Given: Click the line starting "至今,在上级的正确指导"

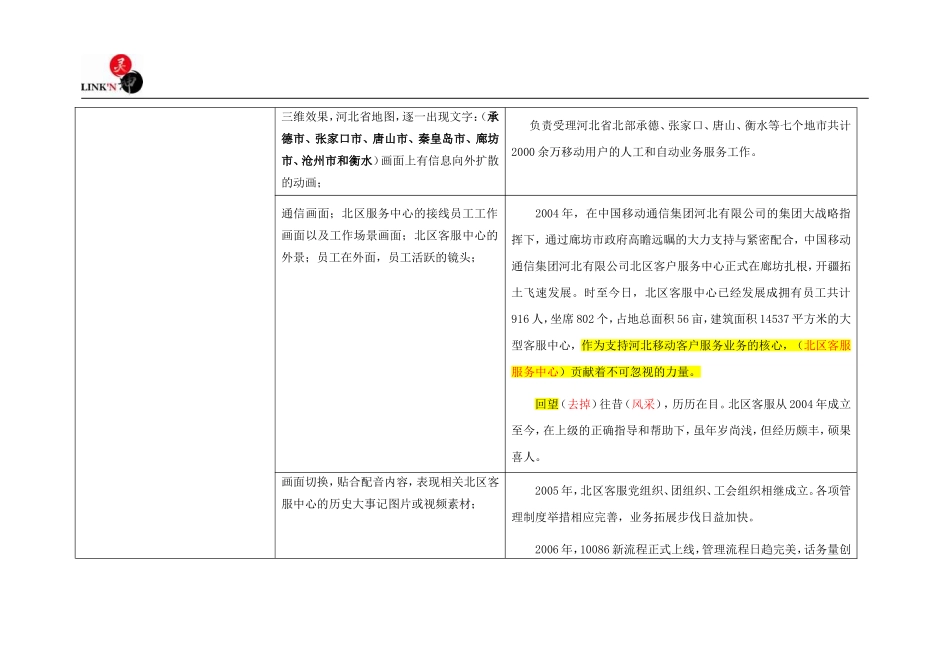Looking at the screenshot, I should [x=681, y=430].
